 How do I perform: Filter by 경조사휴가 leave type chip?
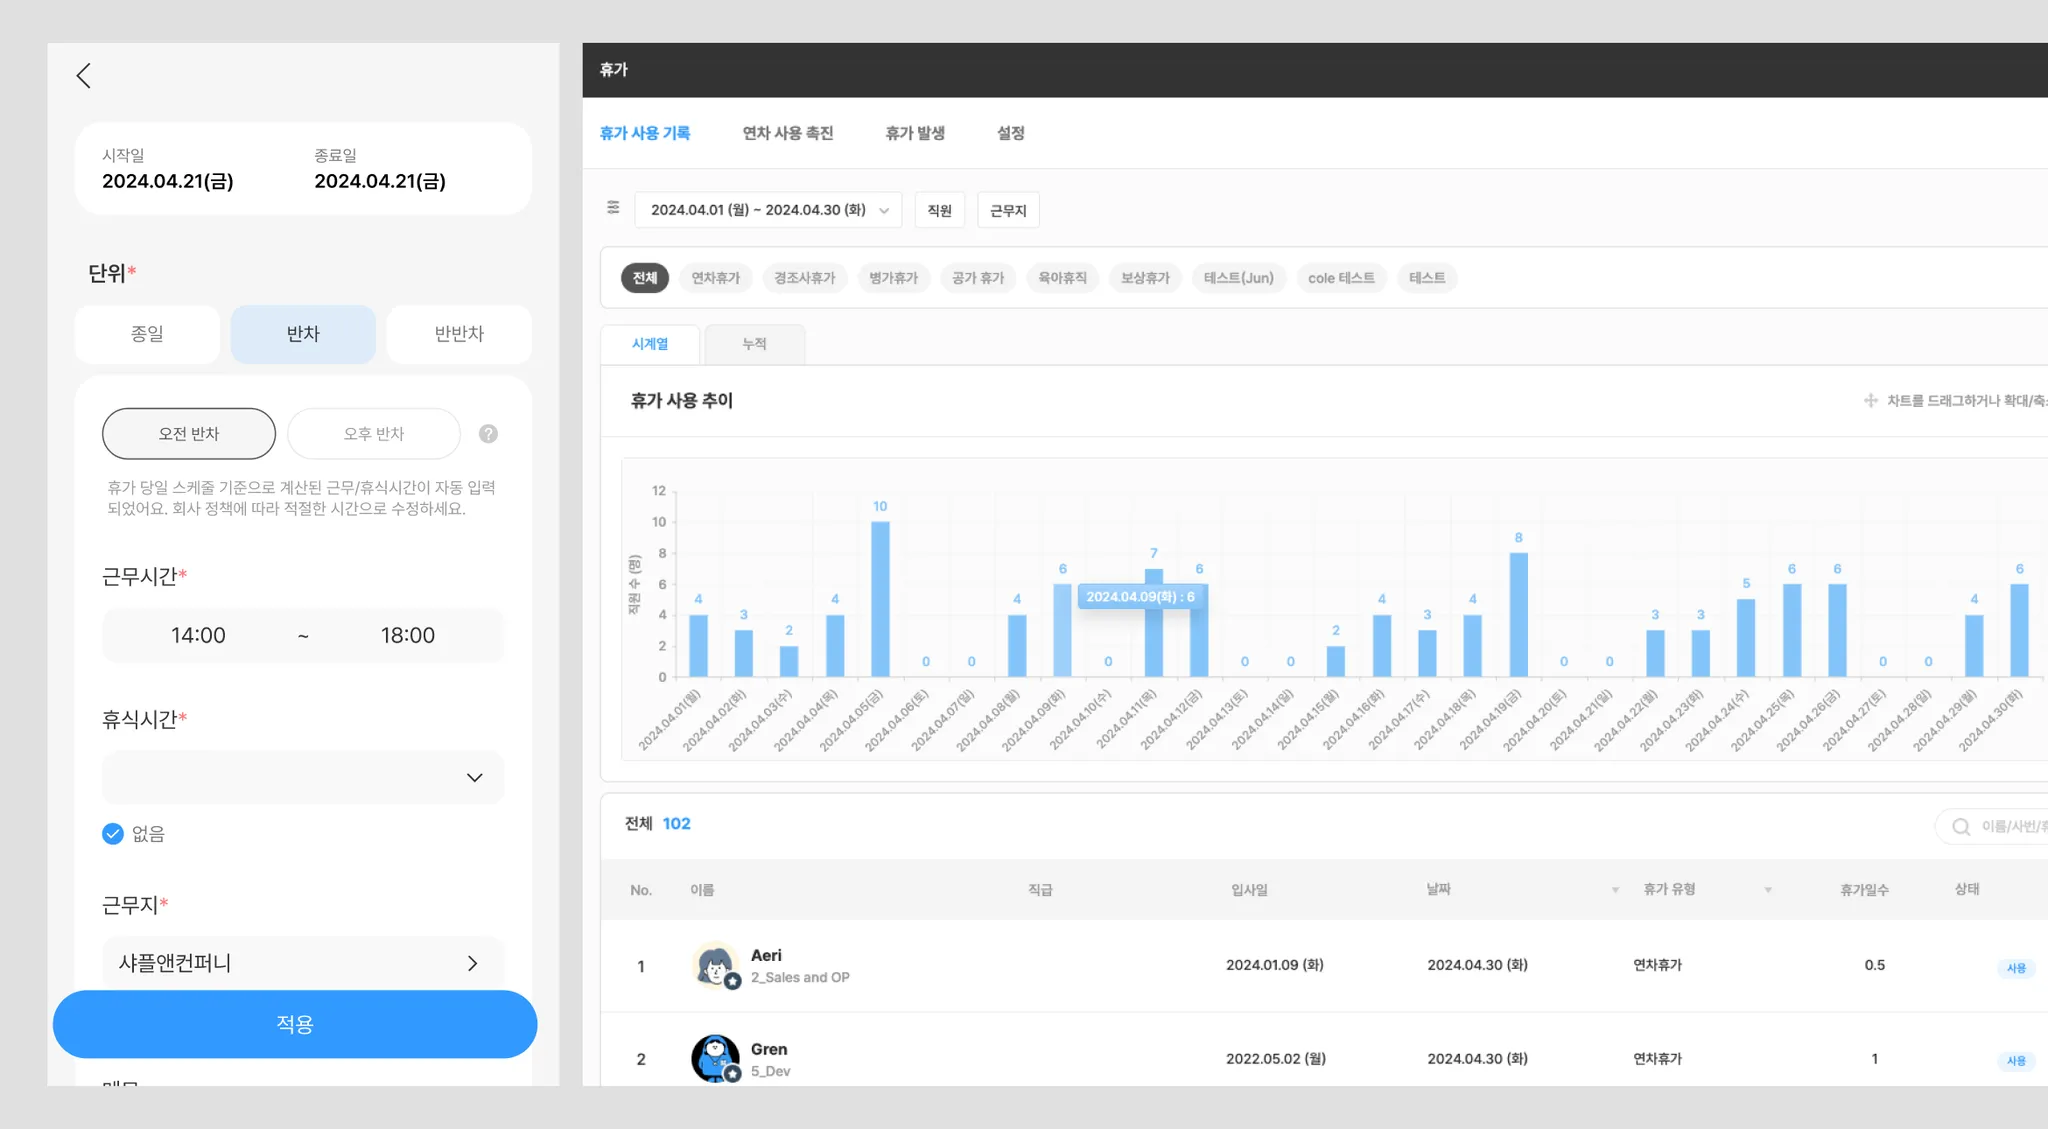pyautogui.click(x=805, y=278)
